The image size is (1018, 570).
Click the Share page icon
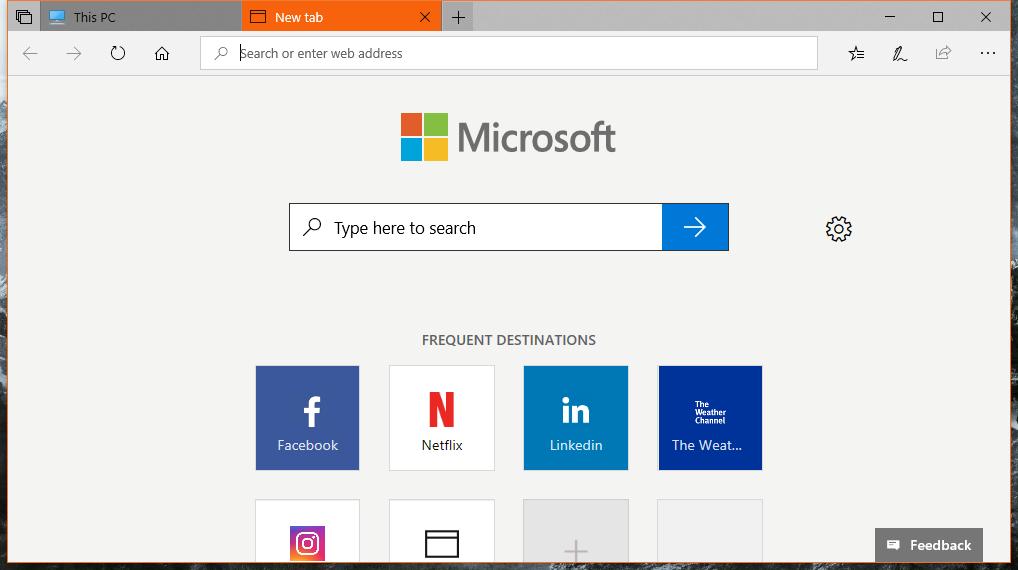943,53
